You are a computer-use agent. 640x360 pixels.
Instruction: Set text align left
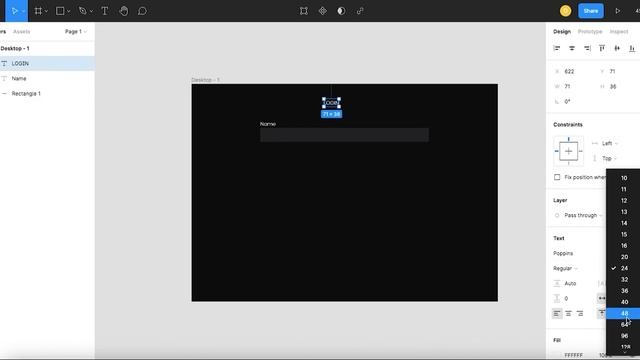(557, 313)
